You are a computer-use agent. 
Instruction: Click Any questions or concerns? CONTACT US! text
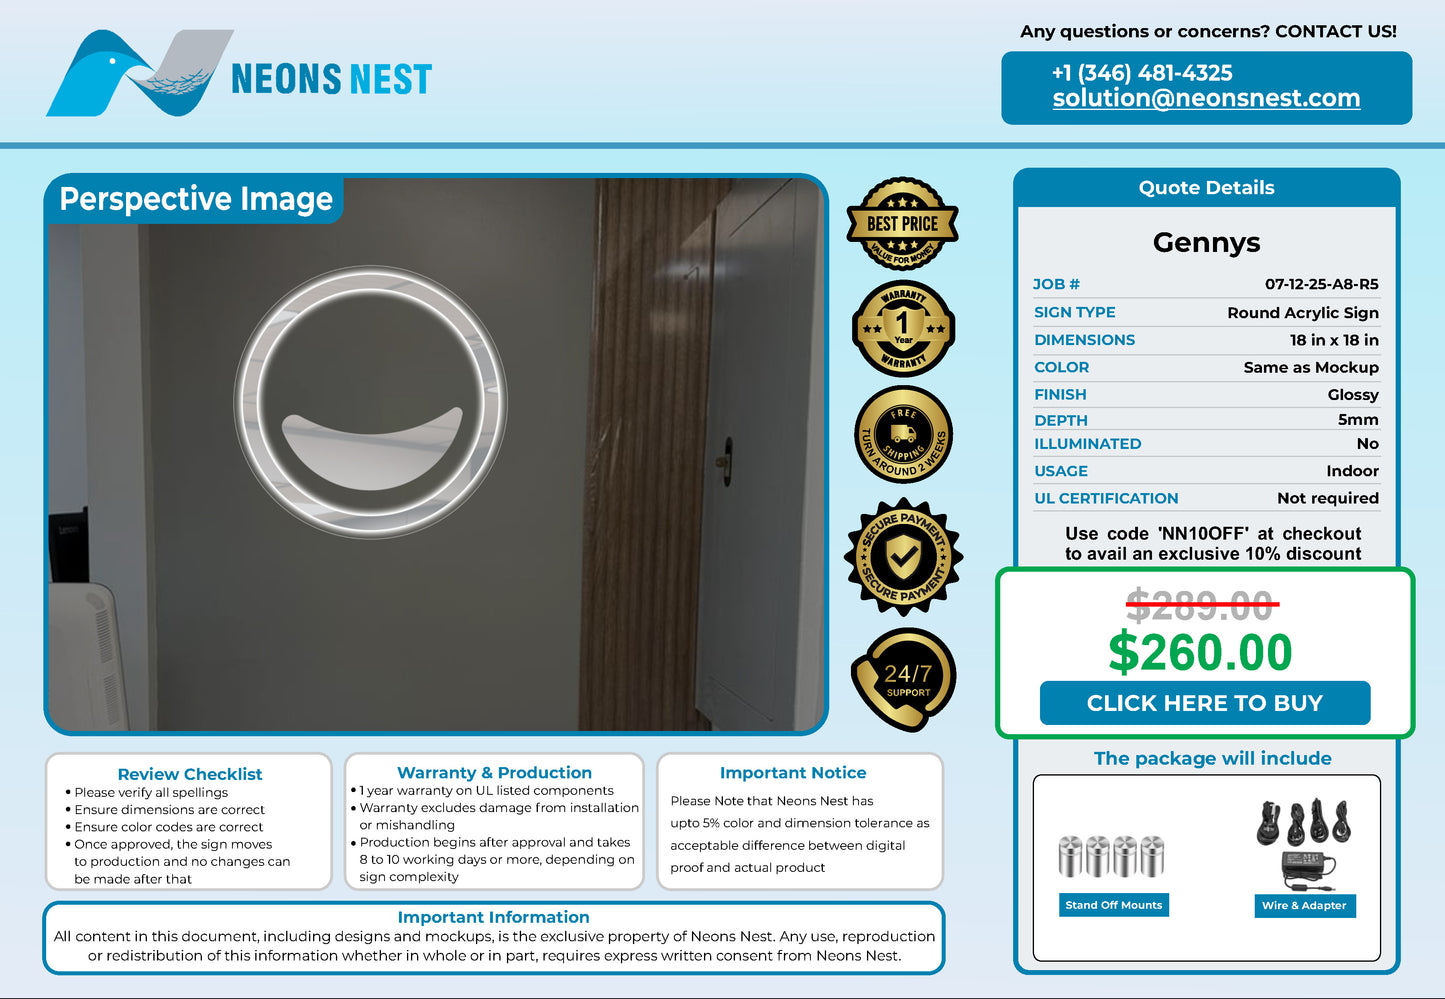tap(1208, 32)
